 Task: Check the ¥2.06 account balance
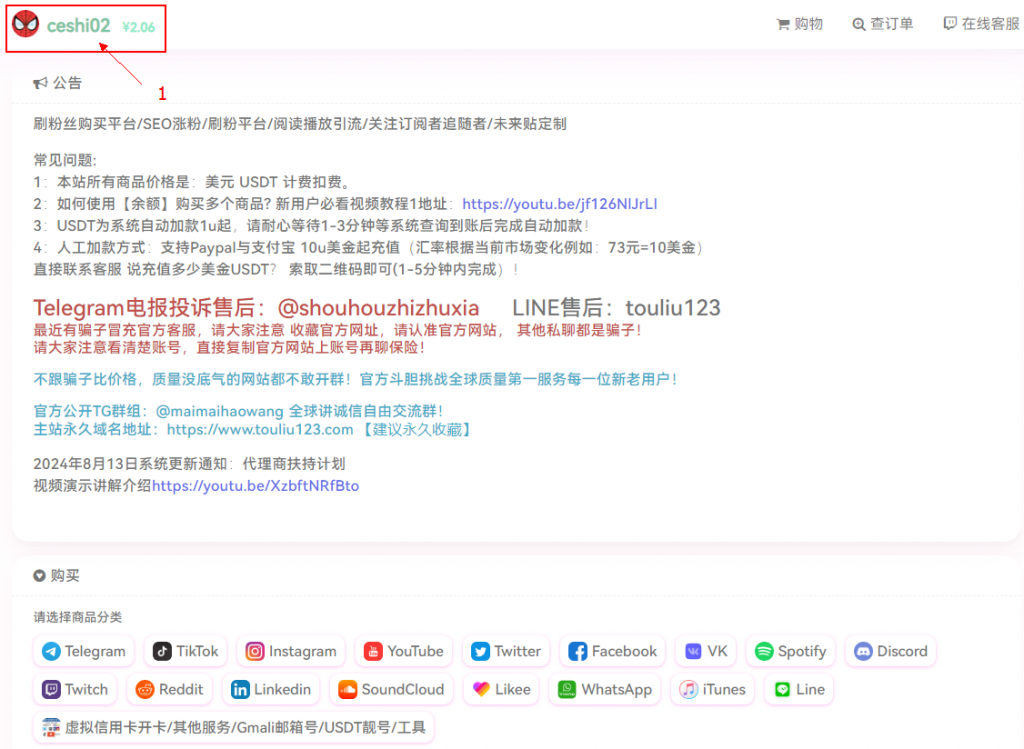click(x=138, y=27)
